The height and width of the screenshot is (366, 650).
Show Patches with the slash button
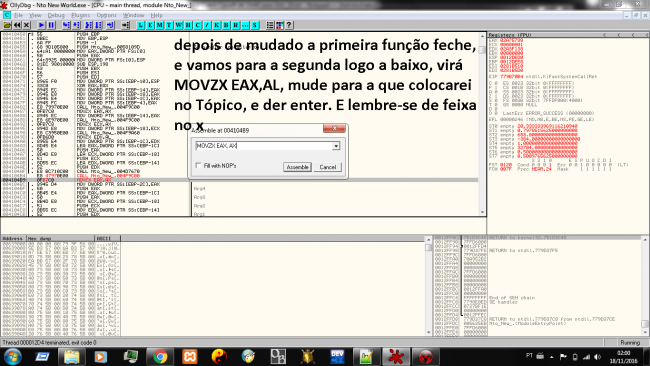(207, 25)
